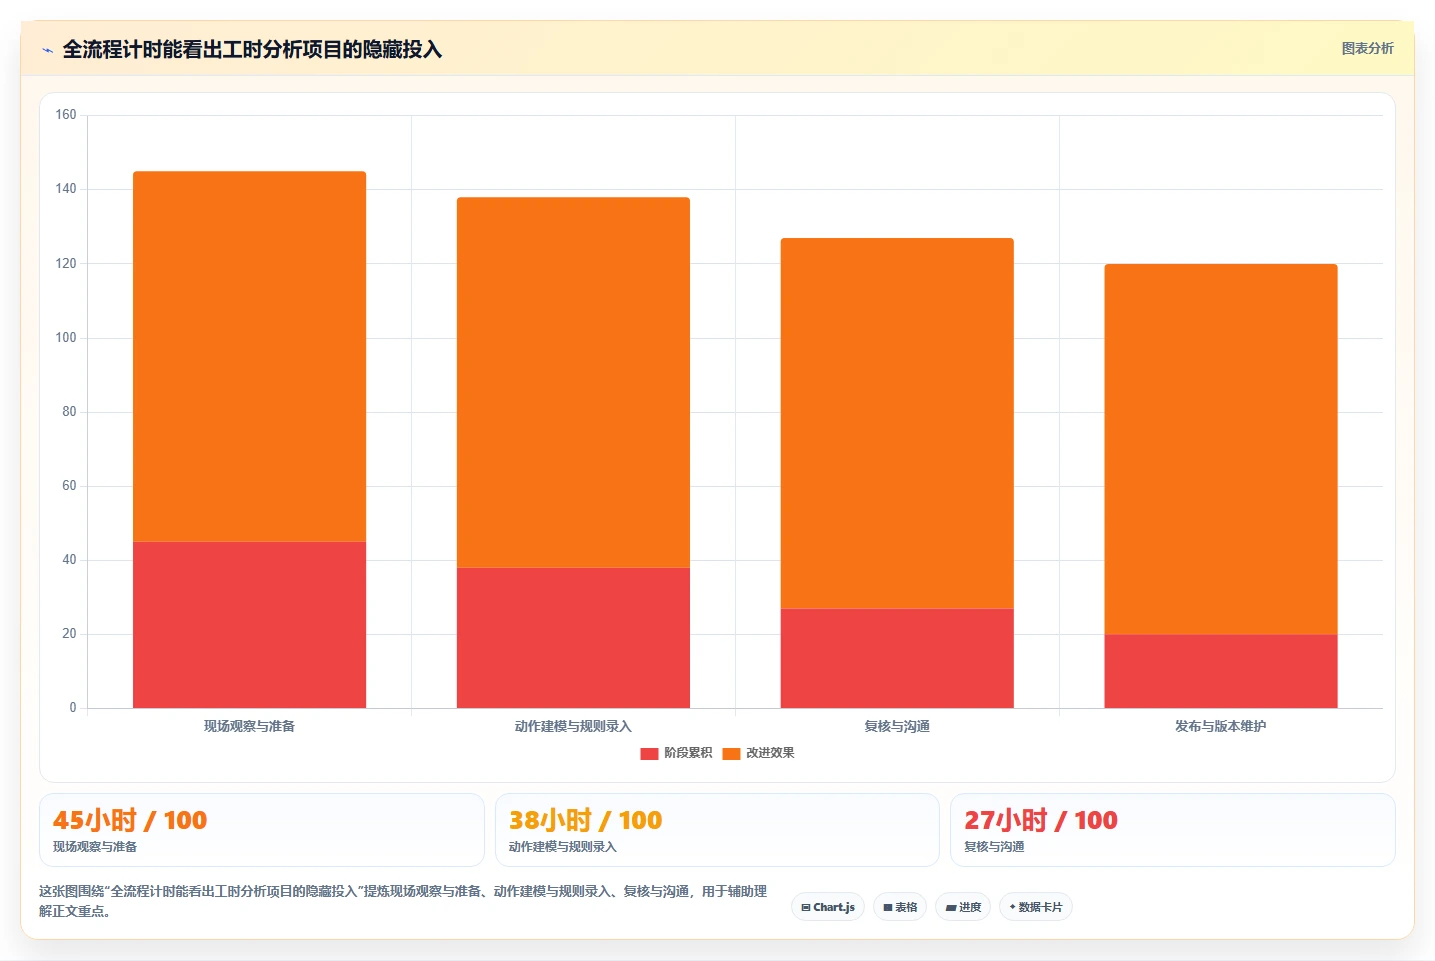This screenshot has height=961, width=1435.
Task: Toggle the 阶段累积 legend red swatch
Action: coord(649,753)
